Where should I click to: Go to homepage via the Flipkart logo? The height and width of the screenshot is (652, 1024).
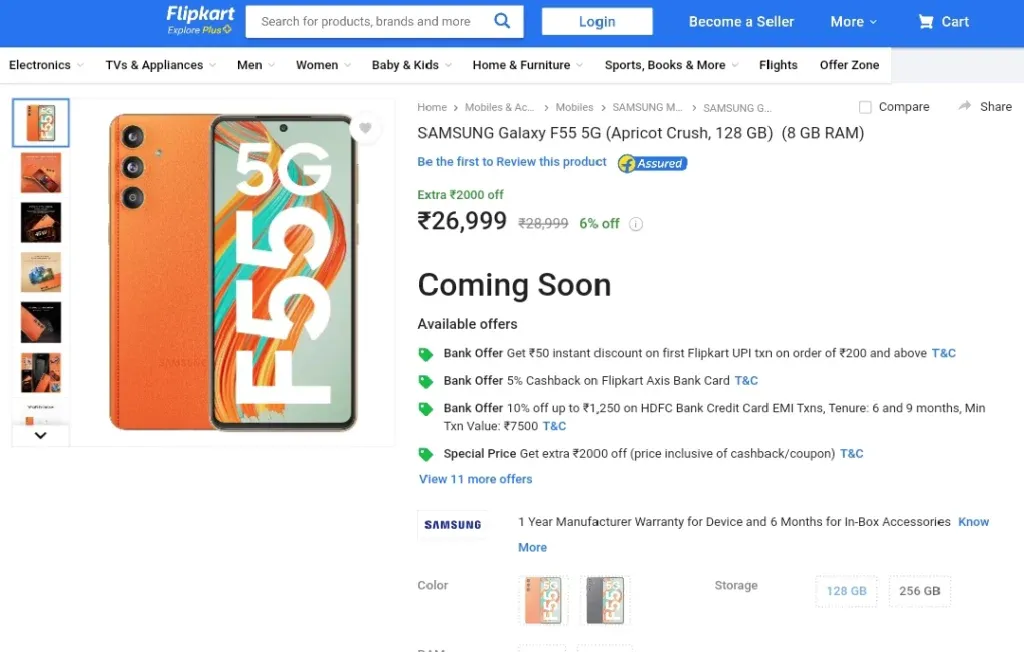[200, 20]
